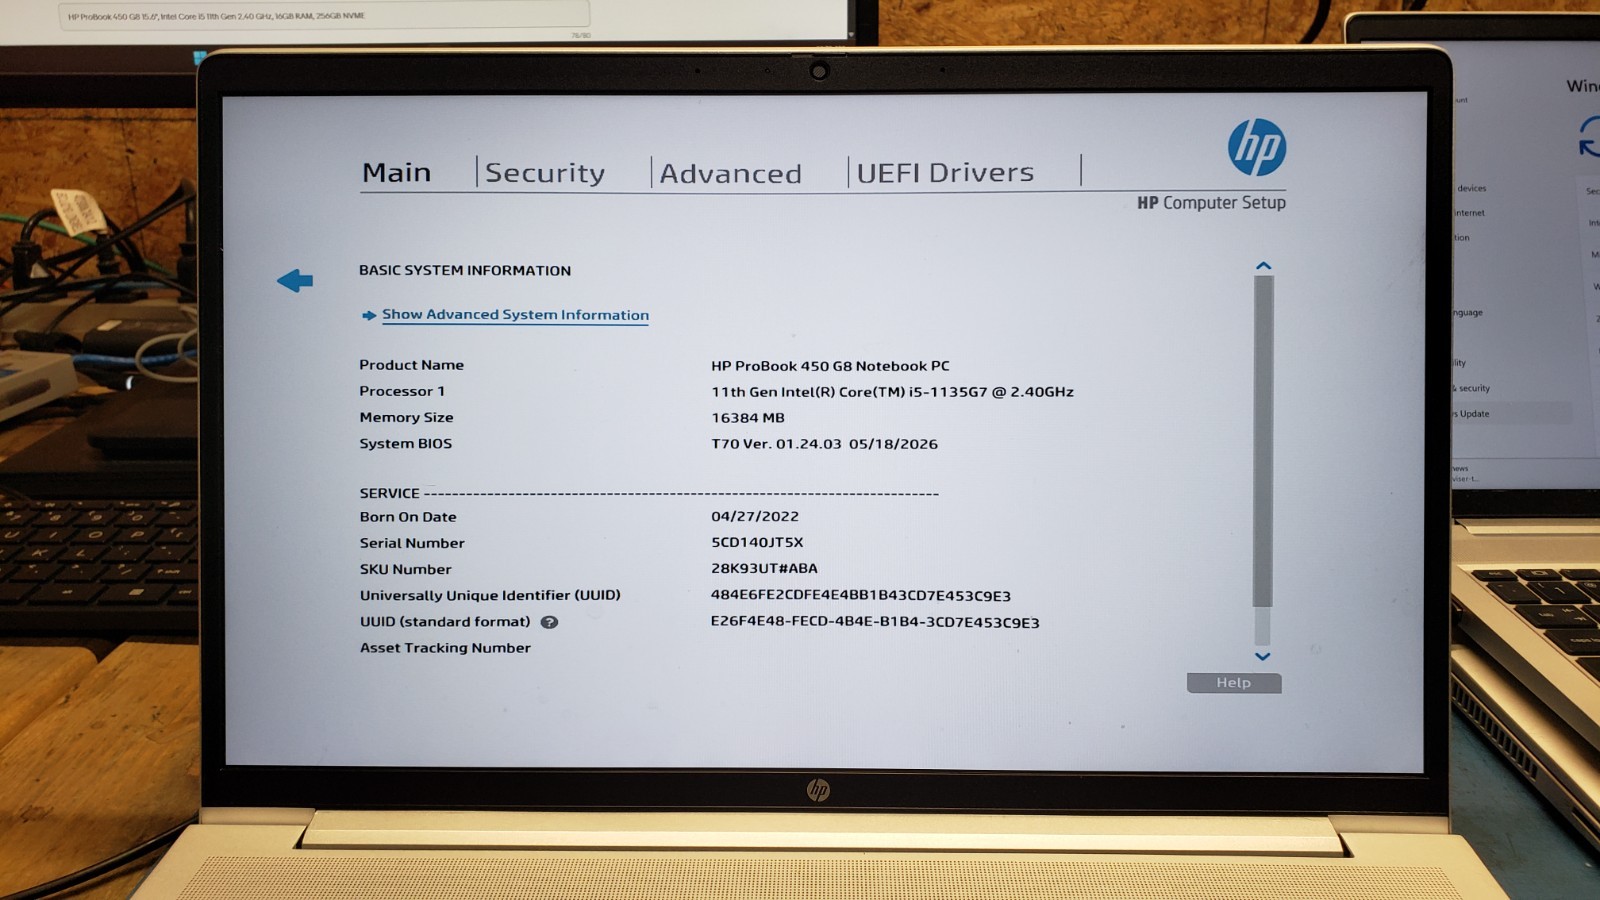
Task: Select the Serial Number label
Action: tap(412, 543)
